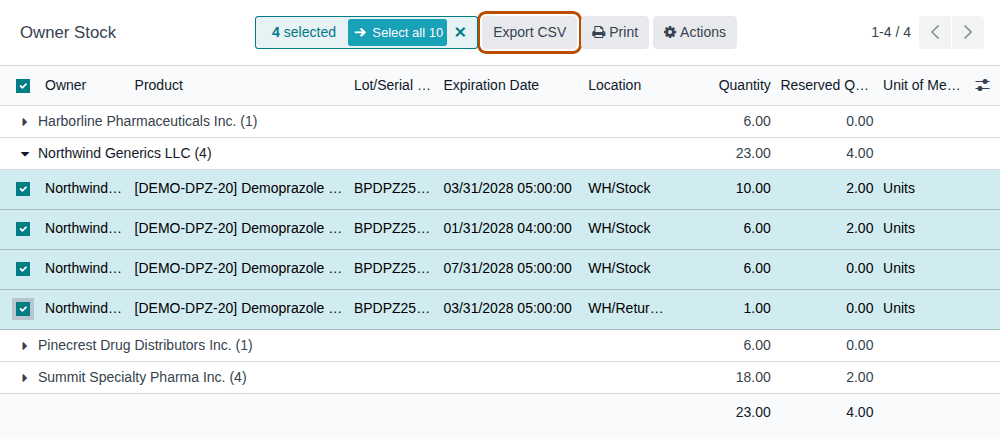The width and height of the screenshot is (1000, 439).
Task: Click the 1-4 / 4 pager counter
Action: 891,33
